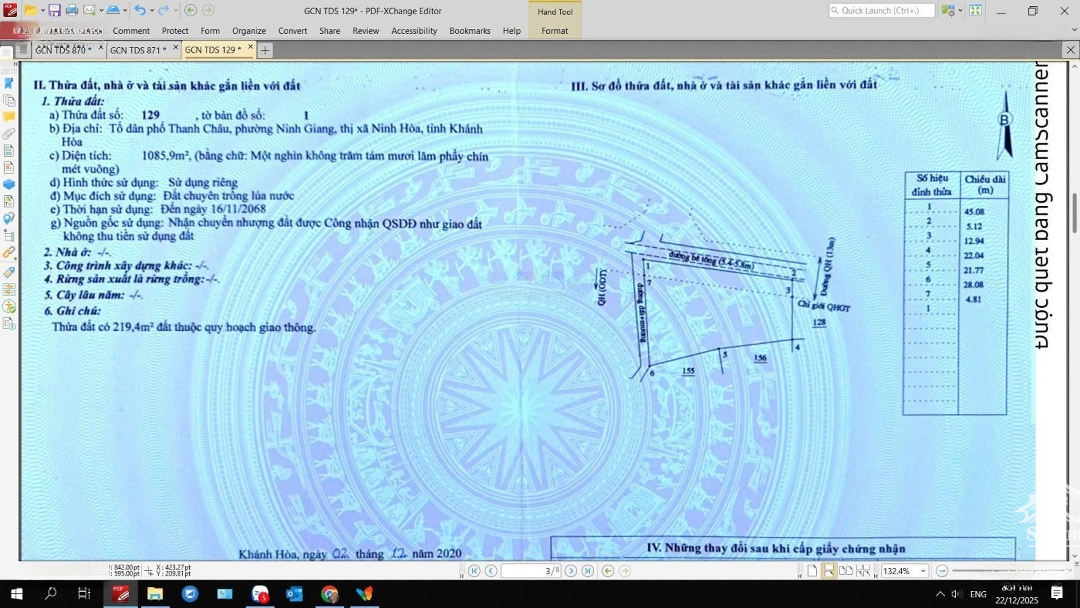
Task: Switch to the GCN TDS 871 tab
Action: [134, 50]
